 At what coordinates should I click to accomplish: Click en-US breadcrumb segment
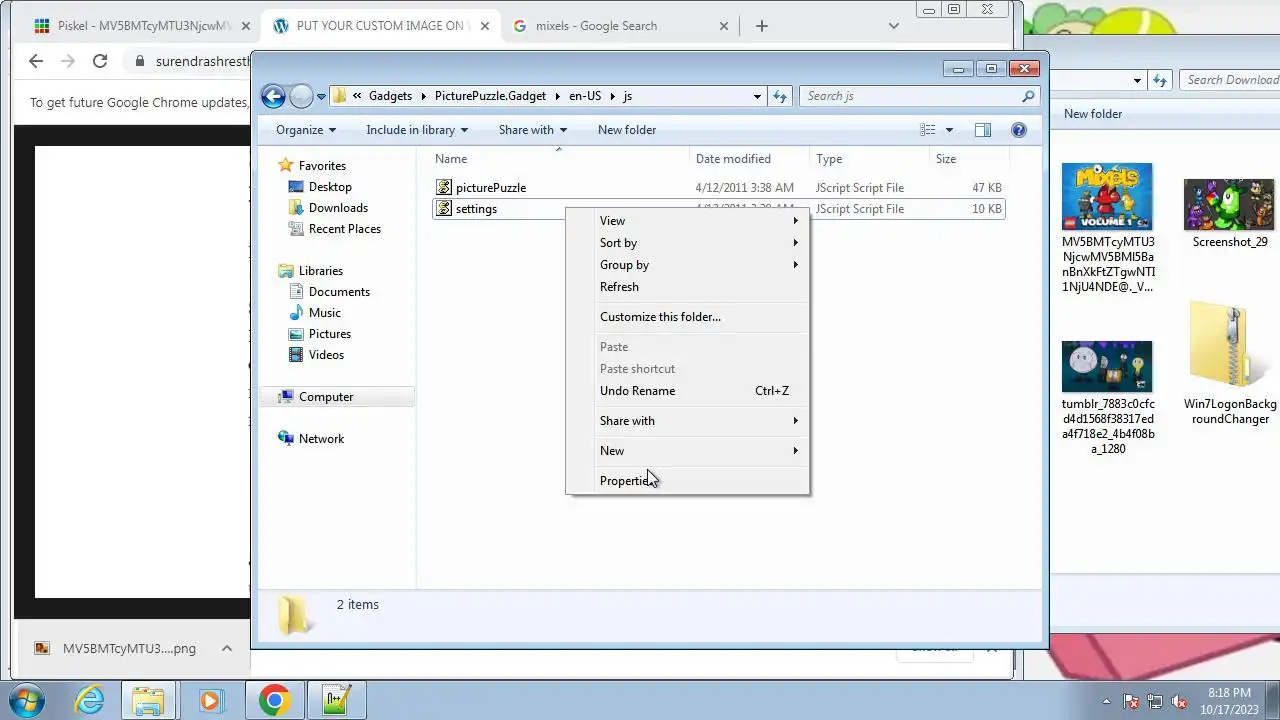pyautogui.click(x=585, y=96)
